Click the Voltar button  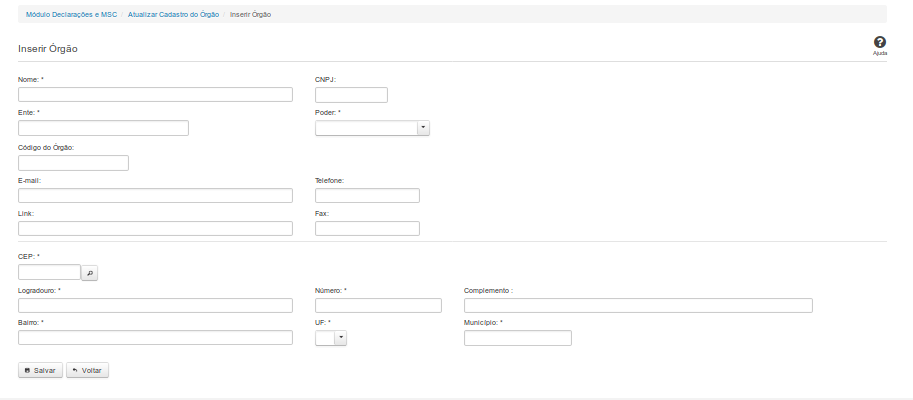[87, 370]
